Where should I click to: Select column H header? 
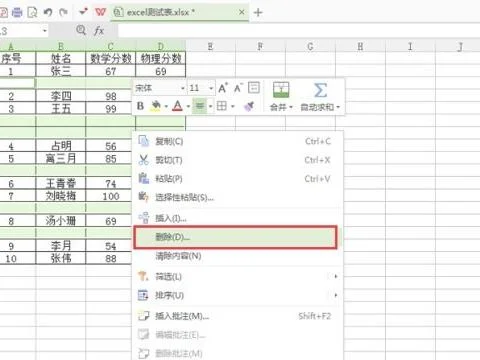click(360, 46)
